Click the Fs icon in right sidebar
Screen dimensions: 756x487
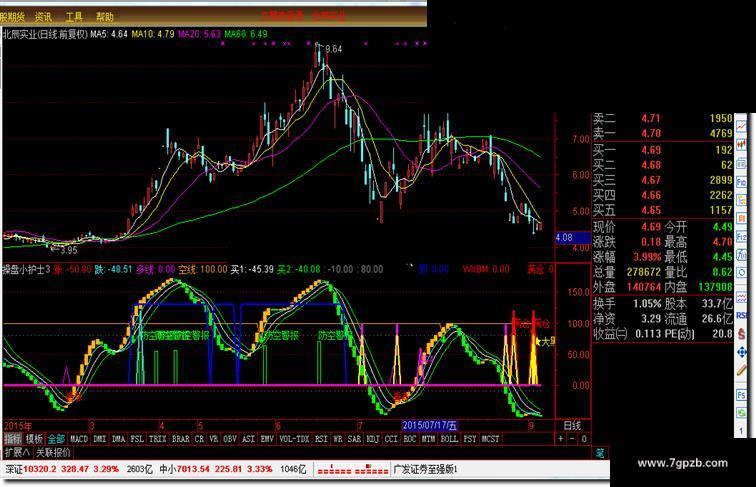[742, 395]
